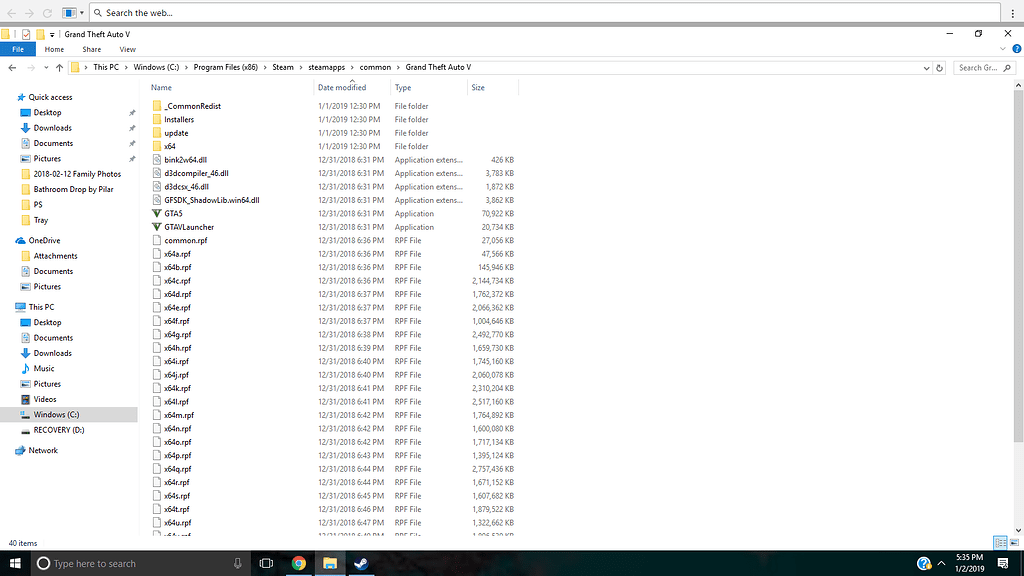Screen dimensions: 1024x576
Task: Click the properties icon in Quick Access Toolbar
Action: (25, 34)
